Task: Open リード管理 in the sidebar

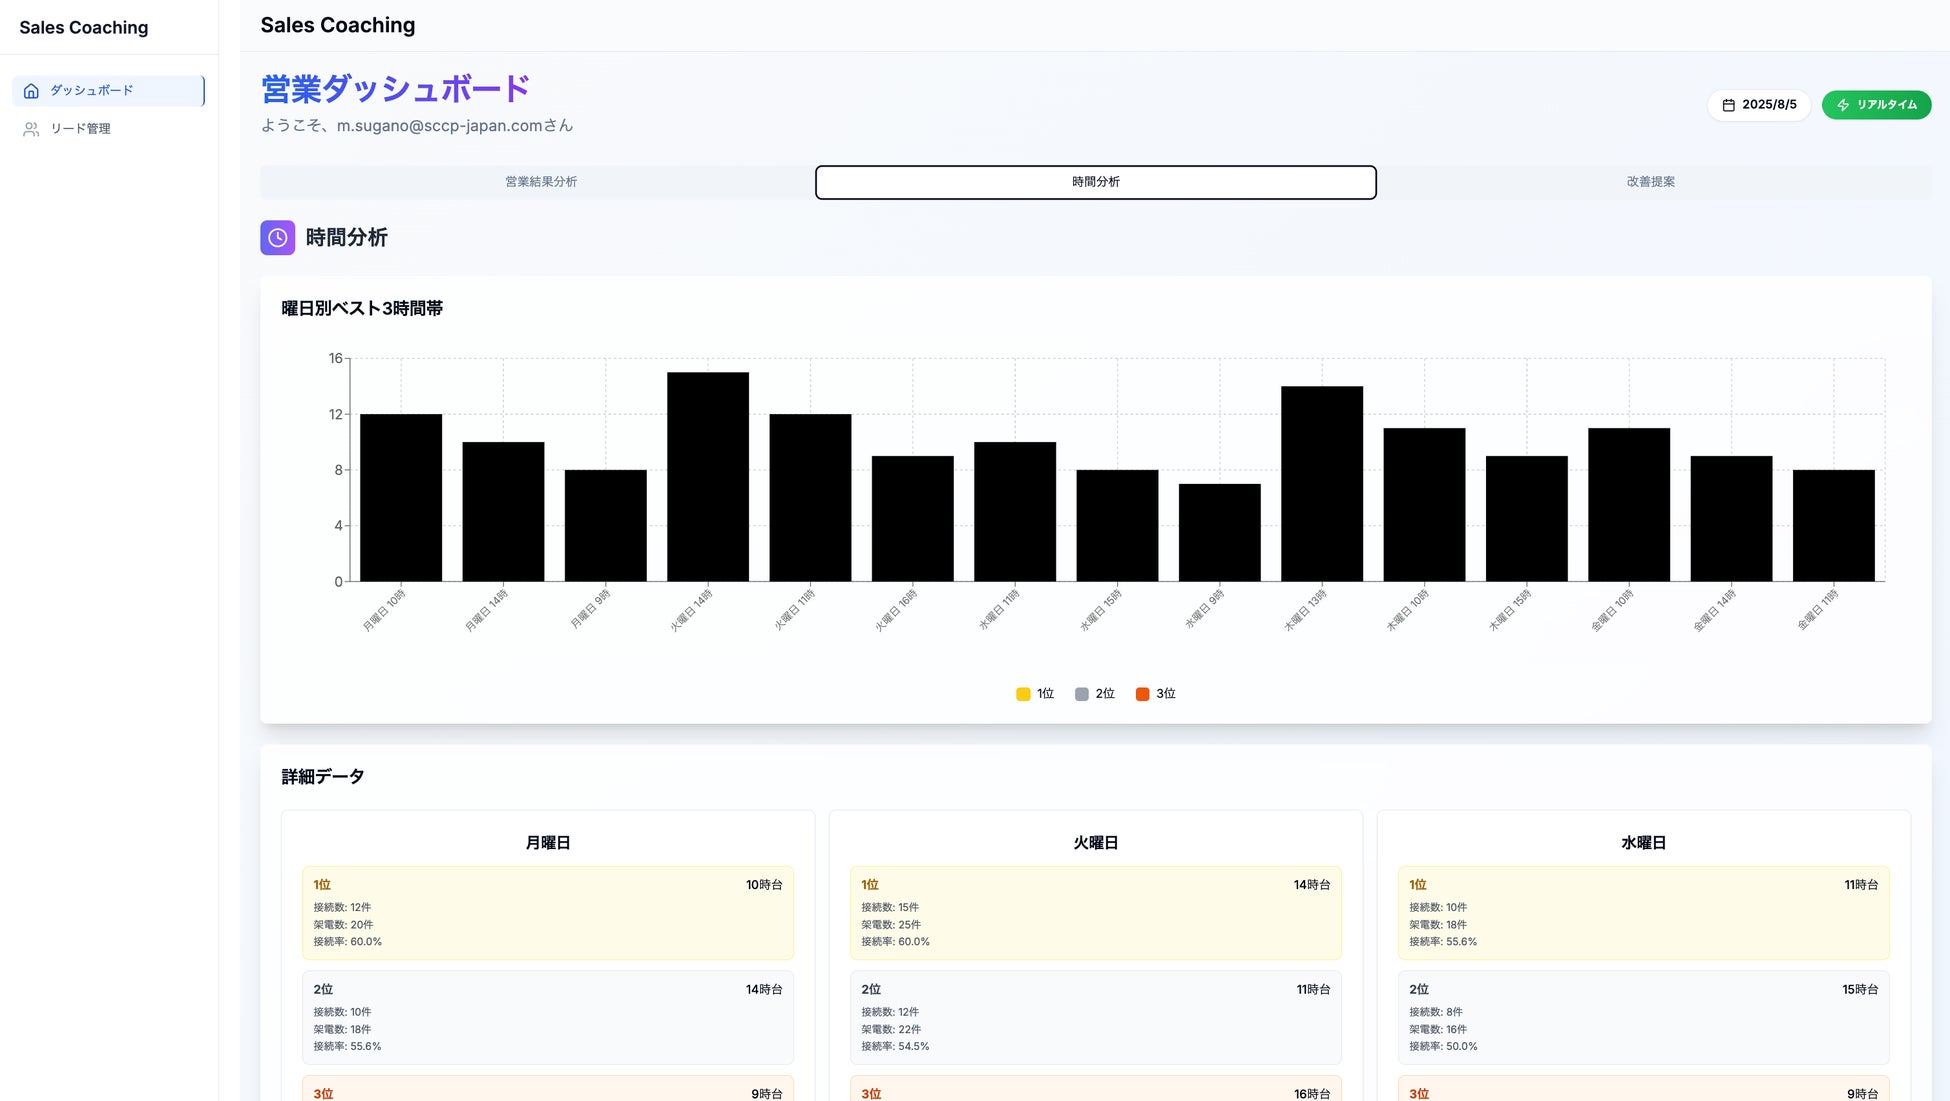Action: [80, 129]
